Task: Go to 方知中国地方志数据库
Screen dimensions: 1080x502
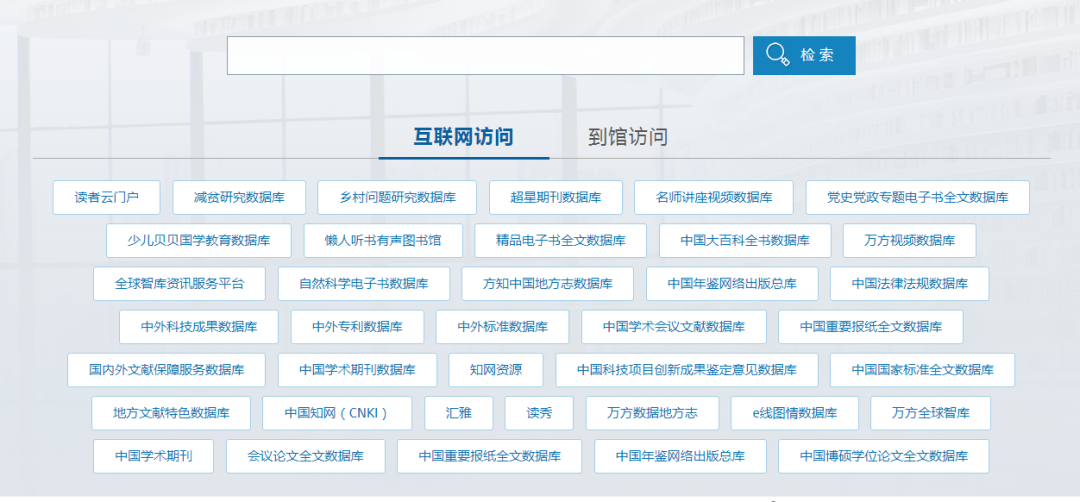Action: (548, 284)
